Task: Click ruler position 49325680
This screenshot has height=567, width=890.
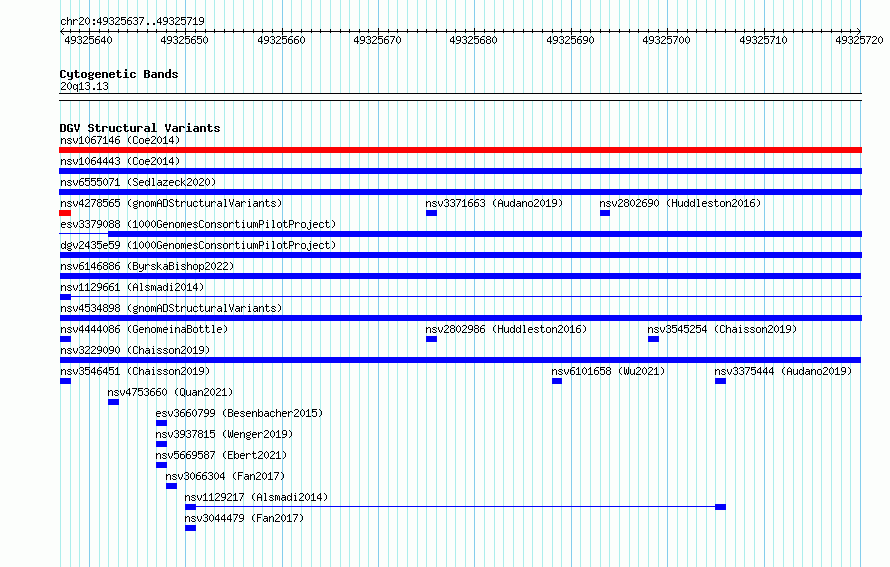Action: [x=473, y=40]
